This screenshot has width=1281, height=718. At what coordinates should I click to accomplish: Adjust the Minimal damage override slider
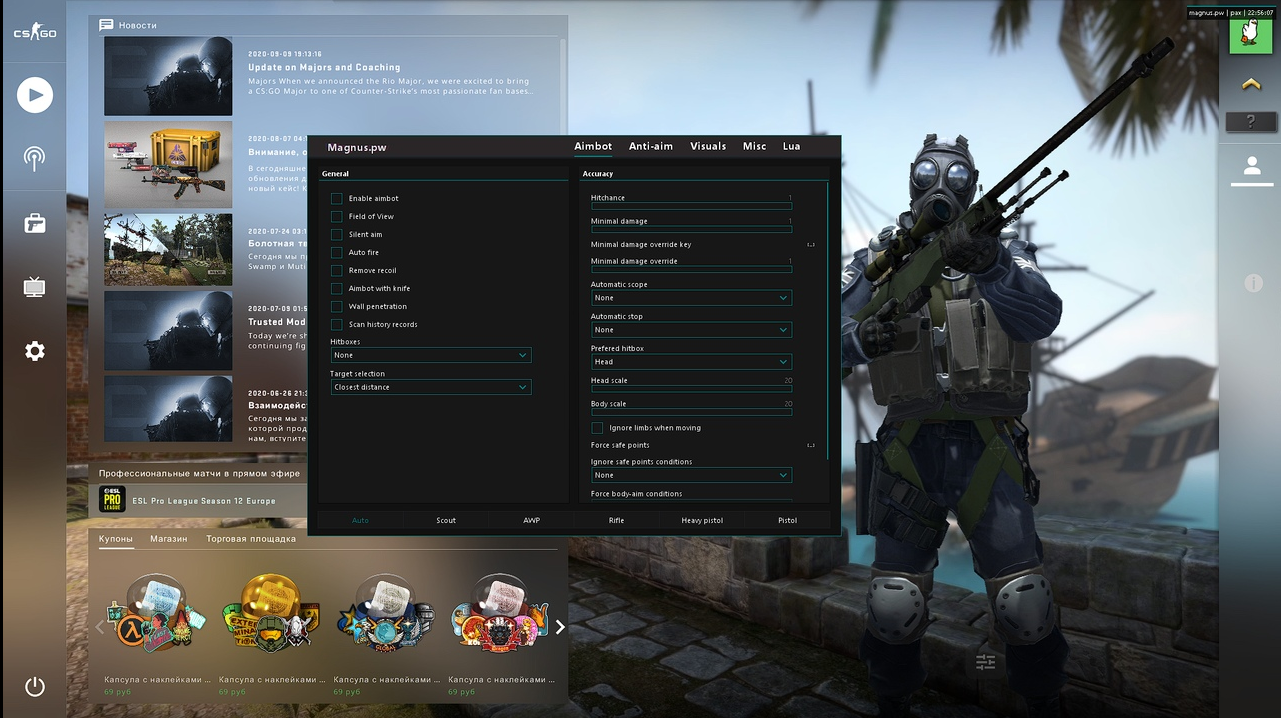click(691, 269)
